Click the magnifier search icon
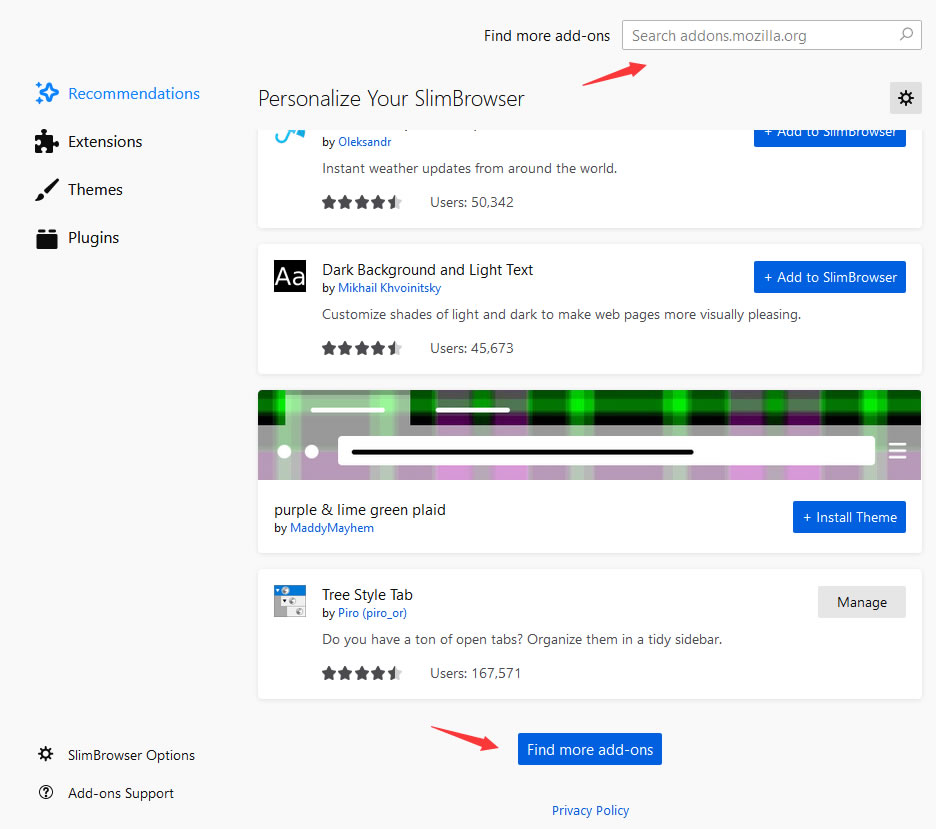The image size is (936, 829). point(906,35)
